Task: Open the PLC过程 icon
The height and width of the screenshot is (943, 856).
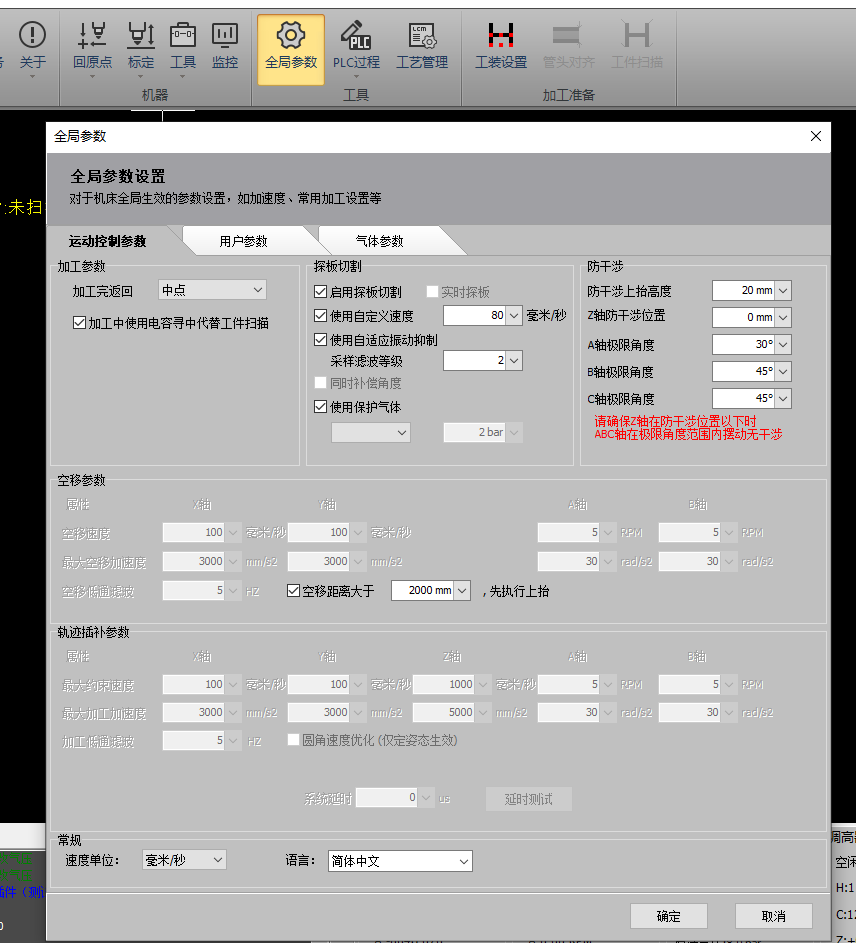Action: 356,47
